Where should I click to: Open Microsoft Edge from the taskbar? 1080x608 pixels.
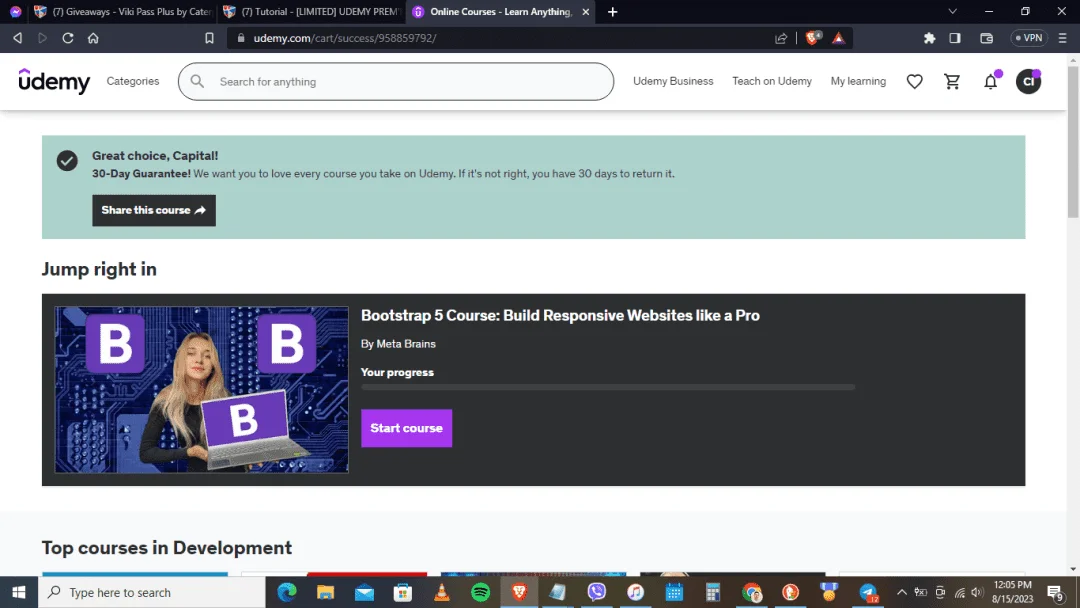tap(287, 592)
